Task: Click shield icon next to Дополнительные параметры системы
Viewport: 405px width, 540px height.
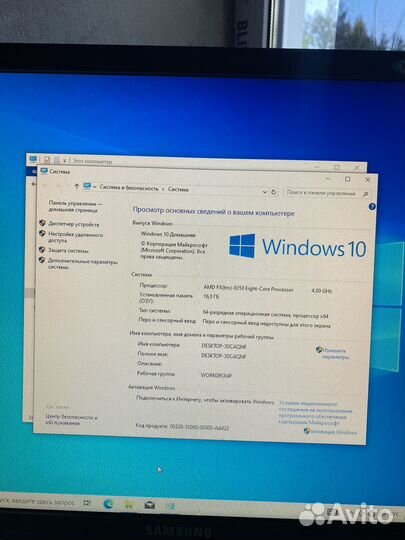Action: [42, 260]
